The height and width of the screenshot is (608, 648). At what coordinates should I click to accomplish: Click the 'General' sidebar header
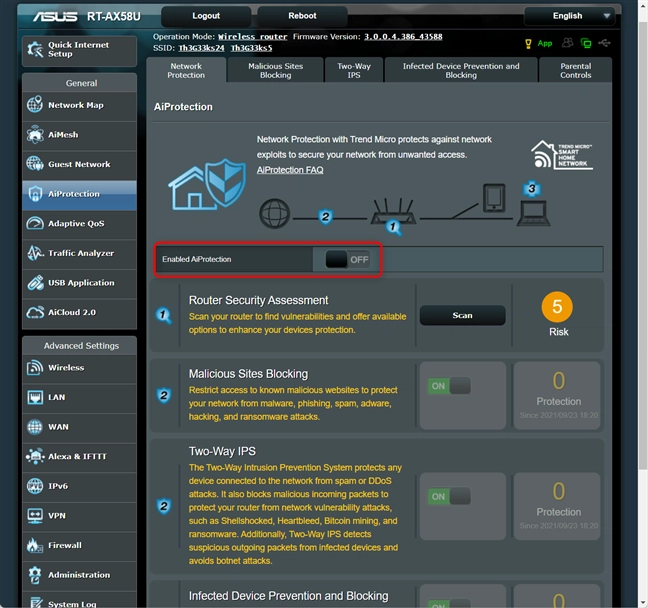(81, 83)
